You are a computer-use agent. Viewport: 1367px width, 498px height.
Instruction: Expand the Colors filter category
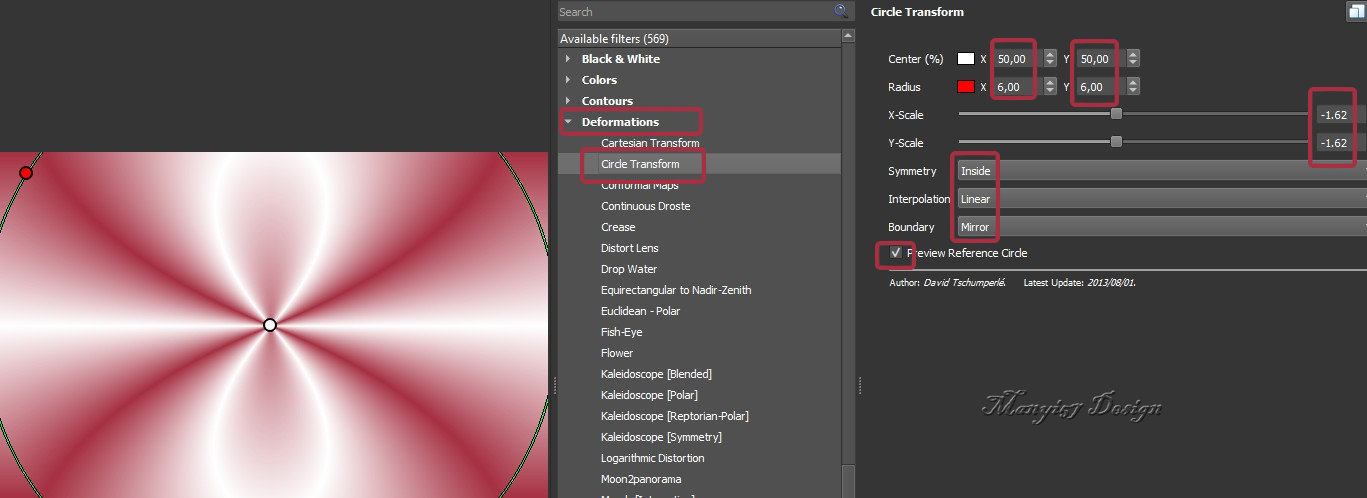pos(568,80)
